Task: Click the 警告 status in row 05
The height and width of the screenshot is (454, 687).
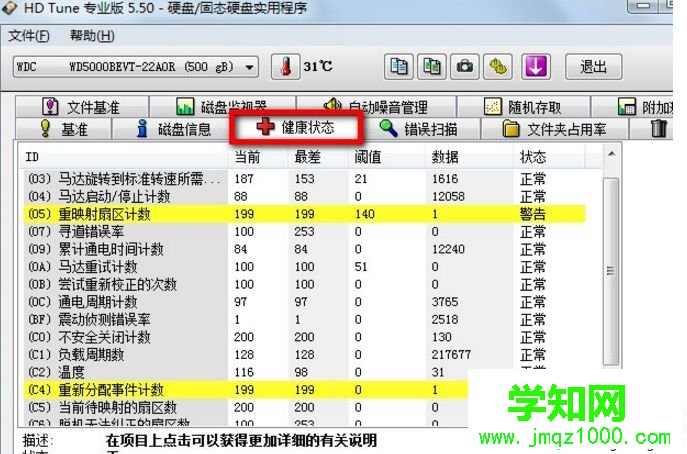Action: [533, 214]
